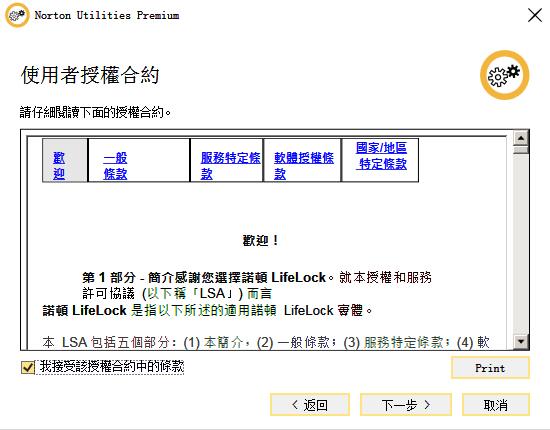Screen dimensions: 550x430
Task: Click the 歡迎！ heading in the agreement
Action: [x=260, y=241]
